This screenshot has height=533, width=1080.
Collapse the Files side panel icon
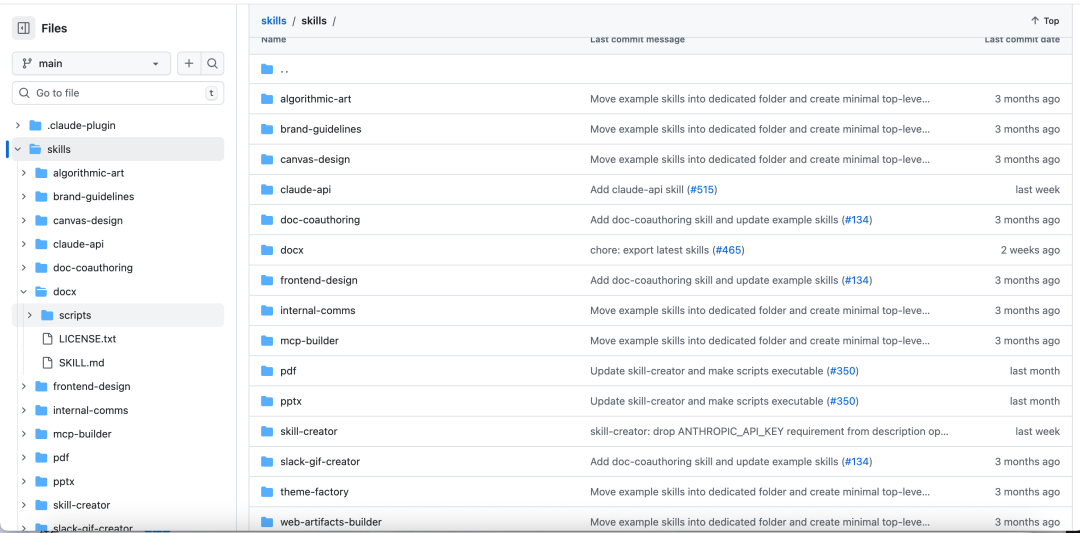click(x=24, y=28)
